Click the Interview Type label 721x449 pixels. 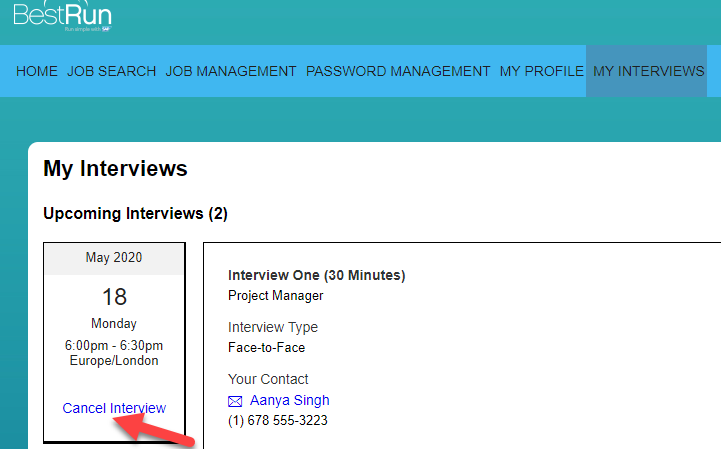(273, 327)
